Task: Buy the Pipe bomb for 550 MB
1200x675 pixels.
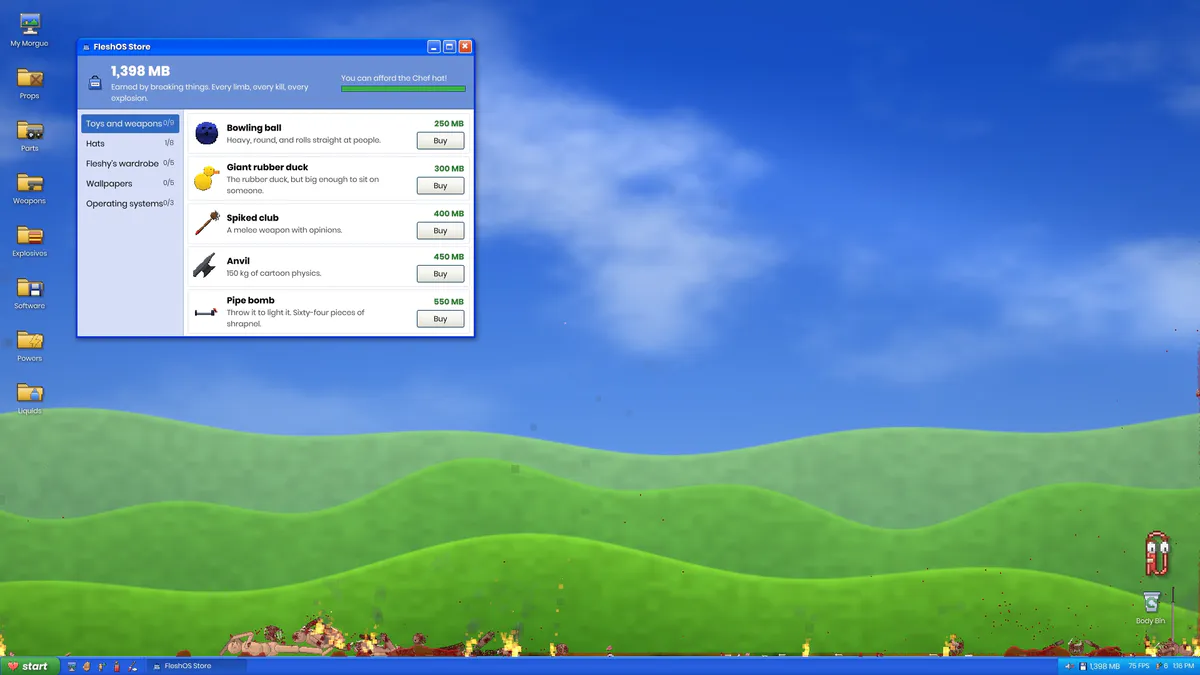Action: (x=440, y=319)
